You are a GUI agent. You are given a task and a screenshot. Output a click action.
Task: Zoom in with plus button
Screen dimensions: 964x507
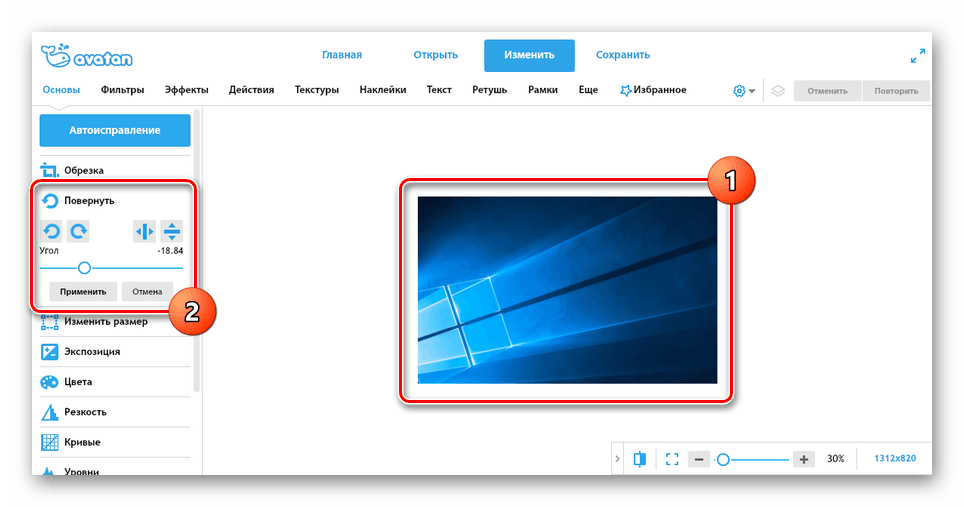point(804,459)
